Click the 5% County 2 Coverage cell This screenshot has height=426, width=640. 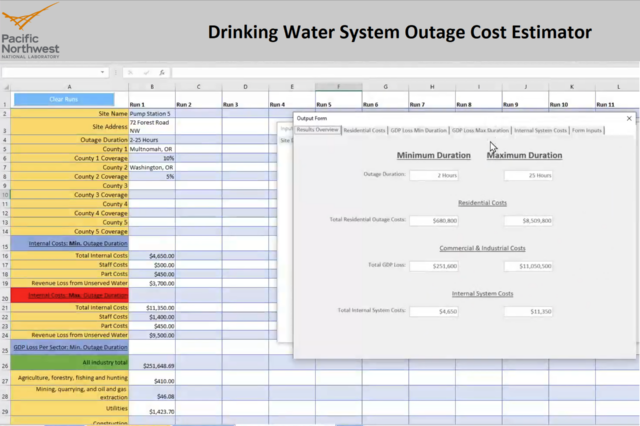pos(152,176)
